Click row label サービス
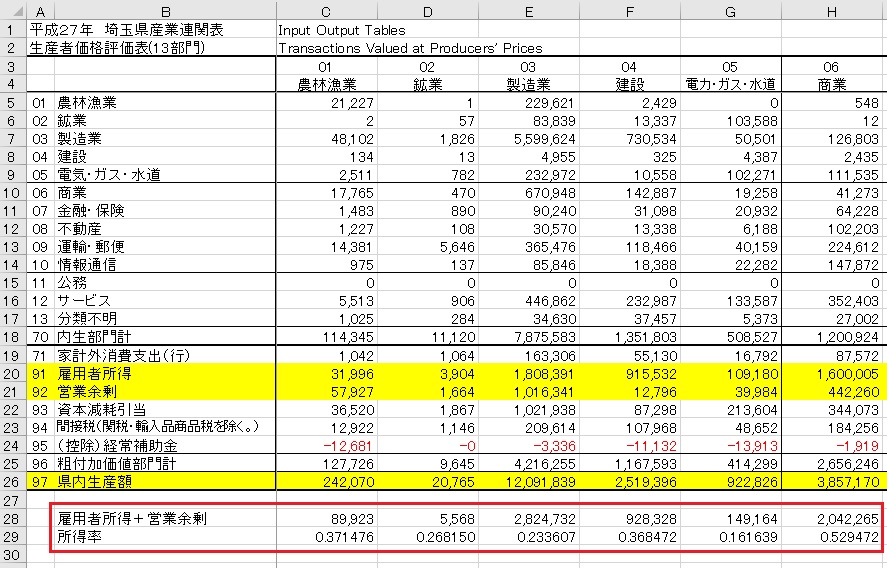The image size is (887, 568). [x=84, y=300]
